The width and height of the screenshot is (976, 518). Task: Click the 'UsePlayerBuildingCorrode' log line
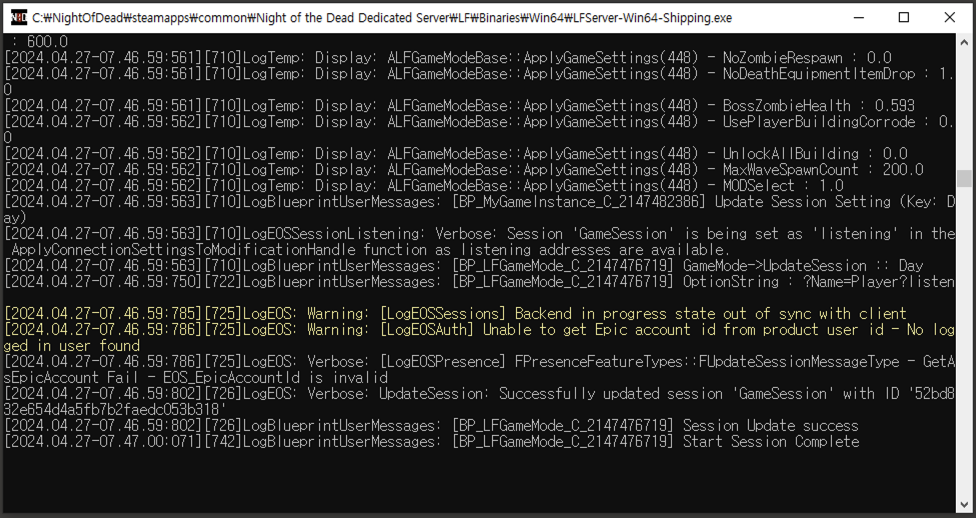click(479, 122)
